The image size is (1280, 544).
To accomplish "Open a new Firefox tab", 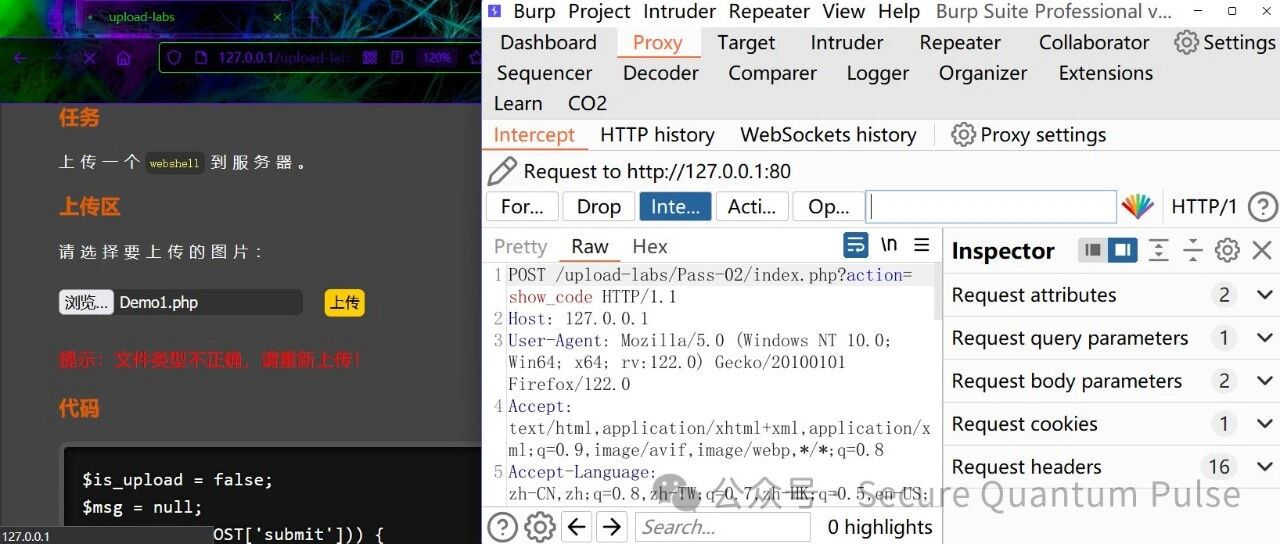I will point(315,17).
